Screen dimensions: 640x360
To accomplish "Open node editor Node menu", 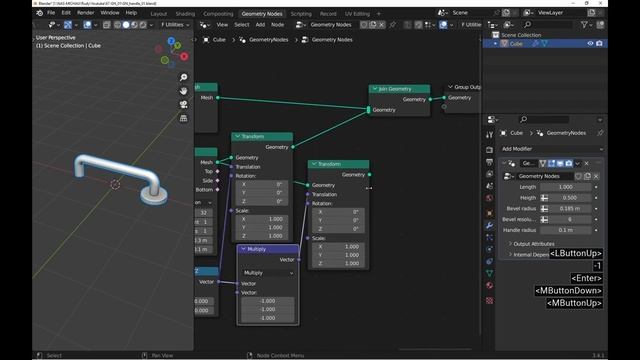I will pos(278,25).
